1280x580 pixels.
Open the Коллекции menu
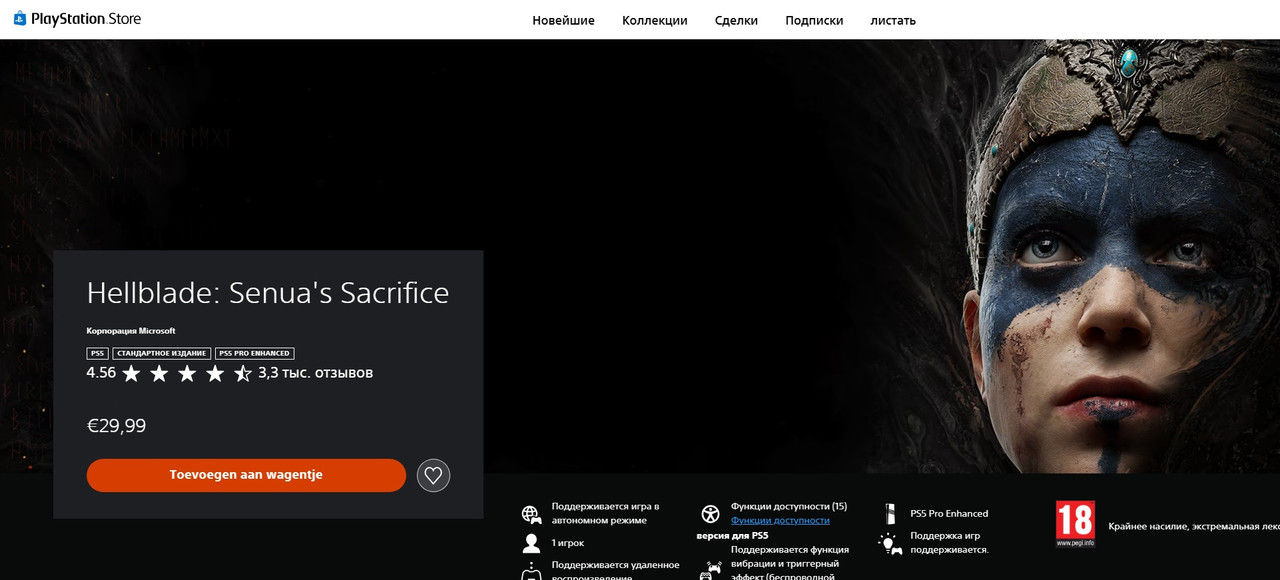point(655,20)
